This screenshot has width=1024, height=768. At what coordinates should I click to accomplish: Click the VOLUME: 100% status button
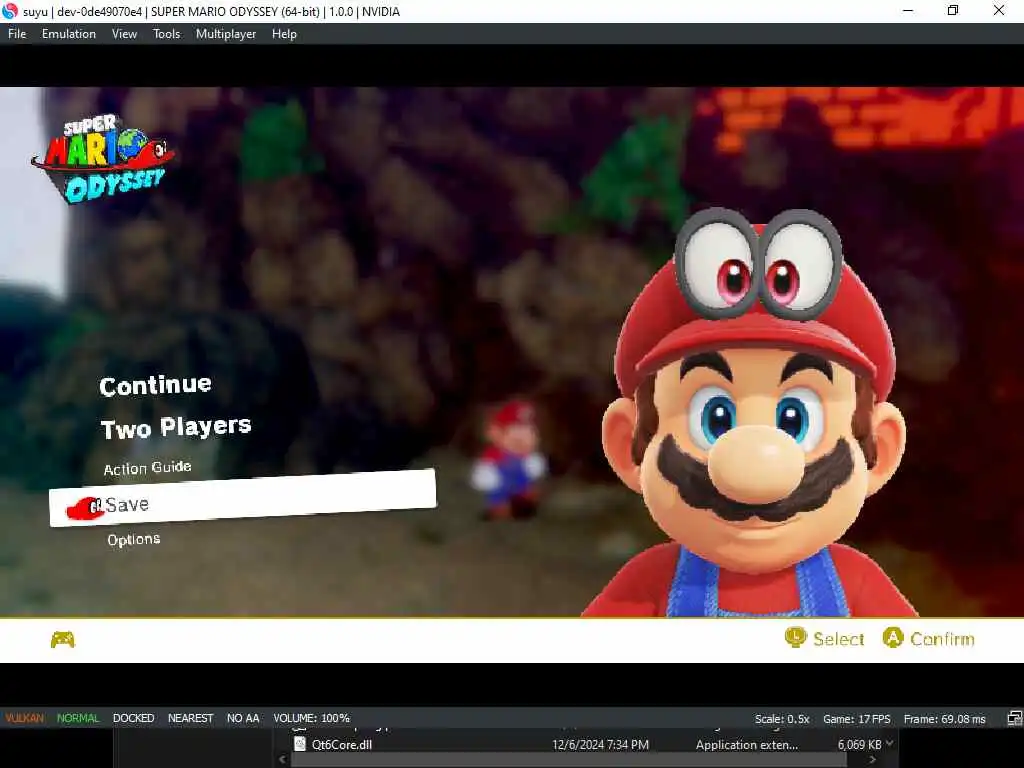(x=312, y=718)
